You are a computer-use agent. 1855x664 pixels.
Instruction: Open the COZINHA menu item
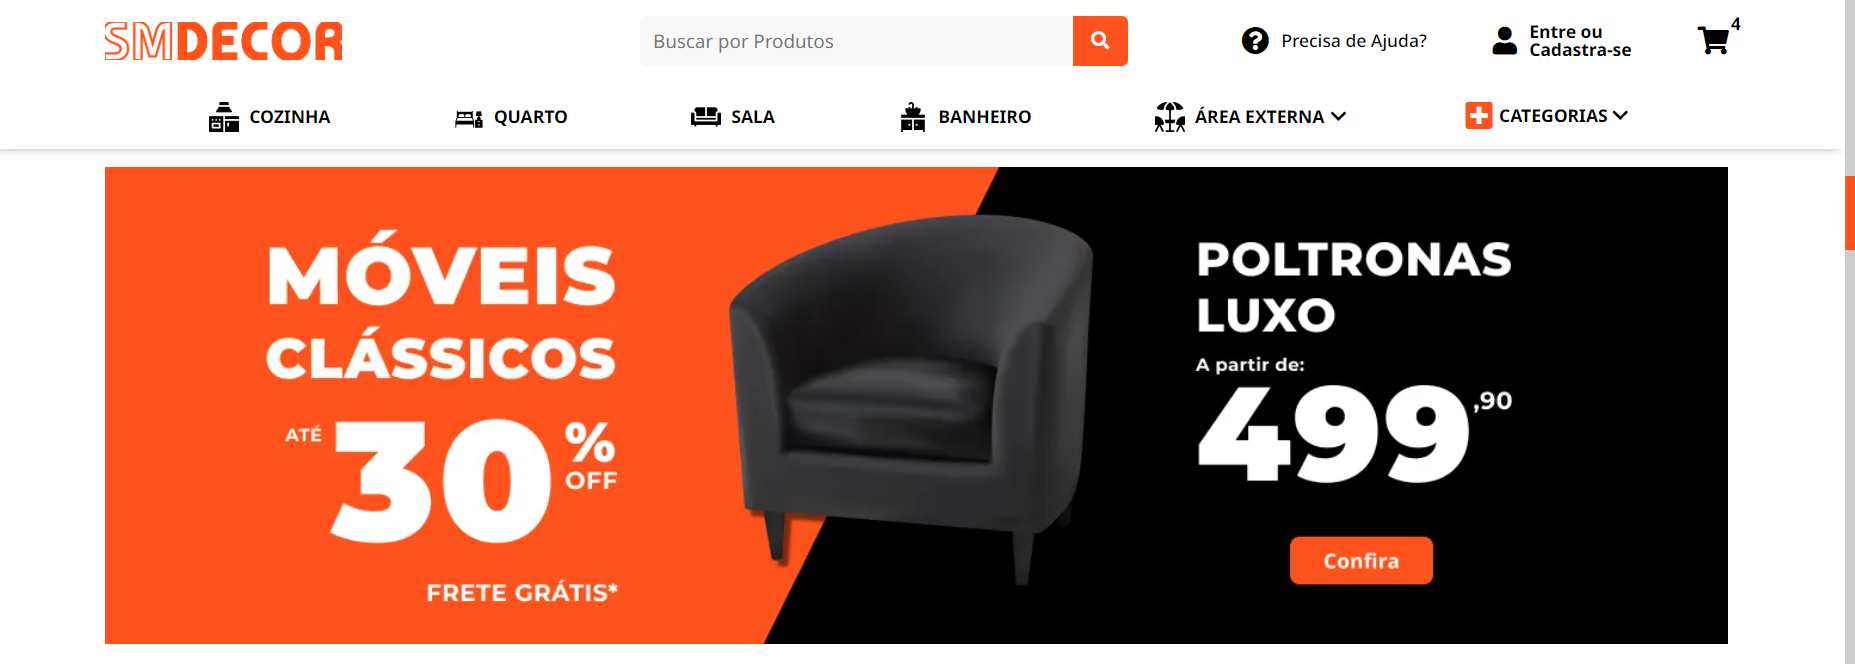click(290, 117)
